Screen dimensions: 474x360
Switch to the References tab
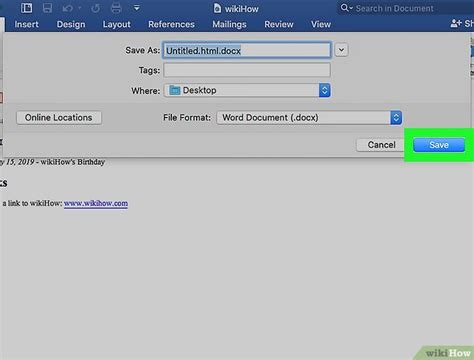171,24
